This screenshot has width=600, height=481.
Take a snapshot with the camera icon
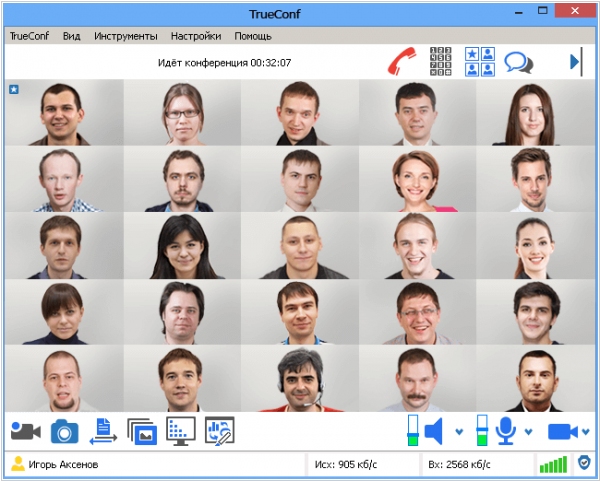[65, 431]
